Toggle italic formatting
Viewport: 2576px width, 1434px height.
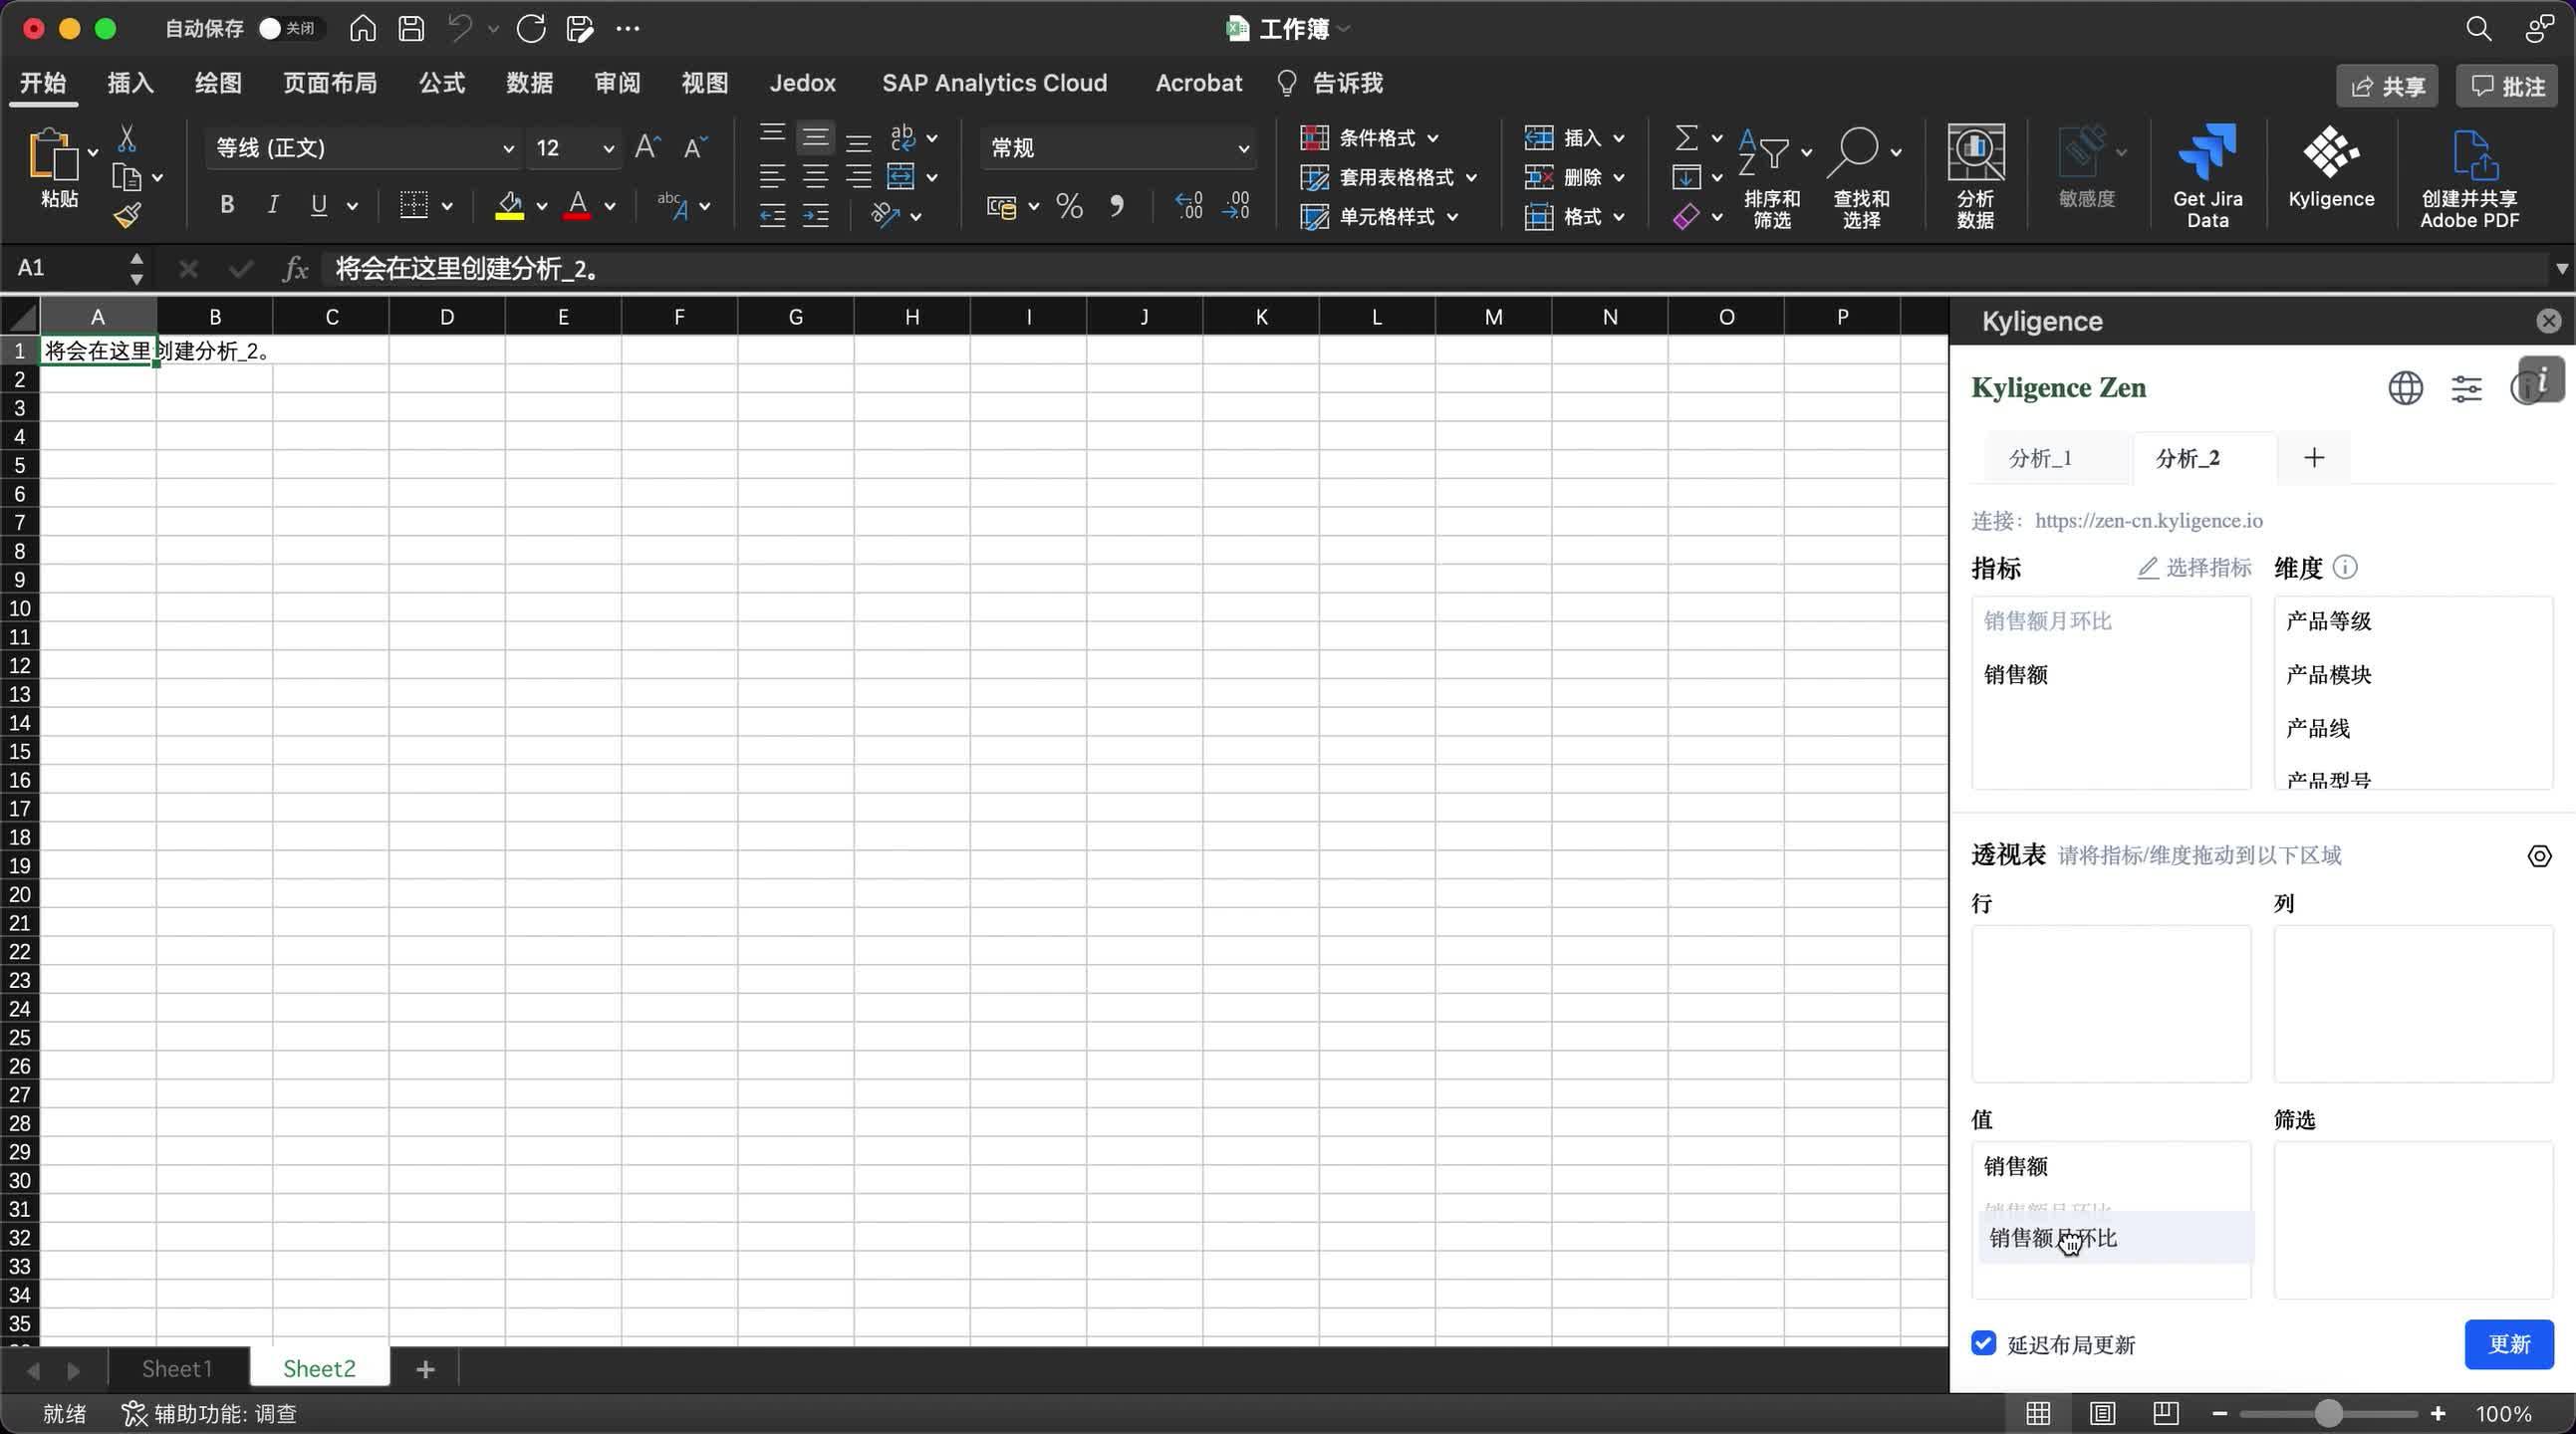(272, 205)
